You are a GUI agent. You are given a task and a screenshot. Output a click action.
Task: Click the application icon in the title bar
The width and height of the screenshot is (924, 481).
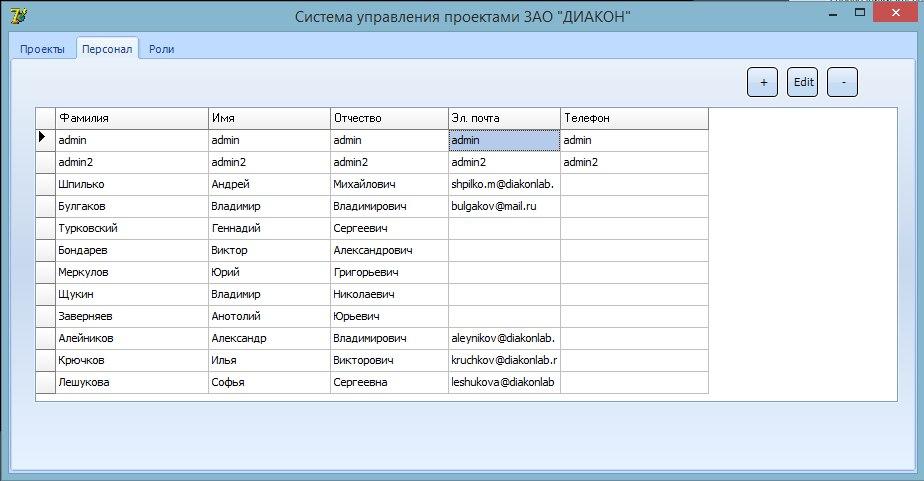click(x=18, y=15)
